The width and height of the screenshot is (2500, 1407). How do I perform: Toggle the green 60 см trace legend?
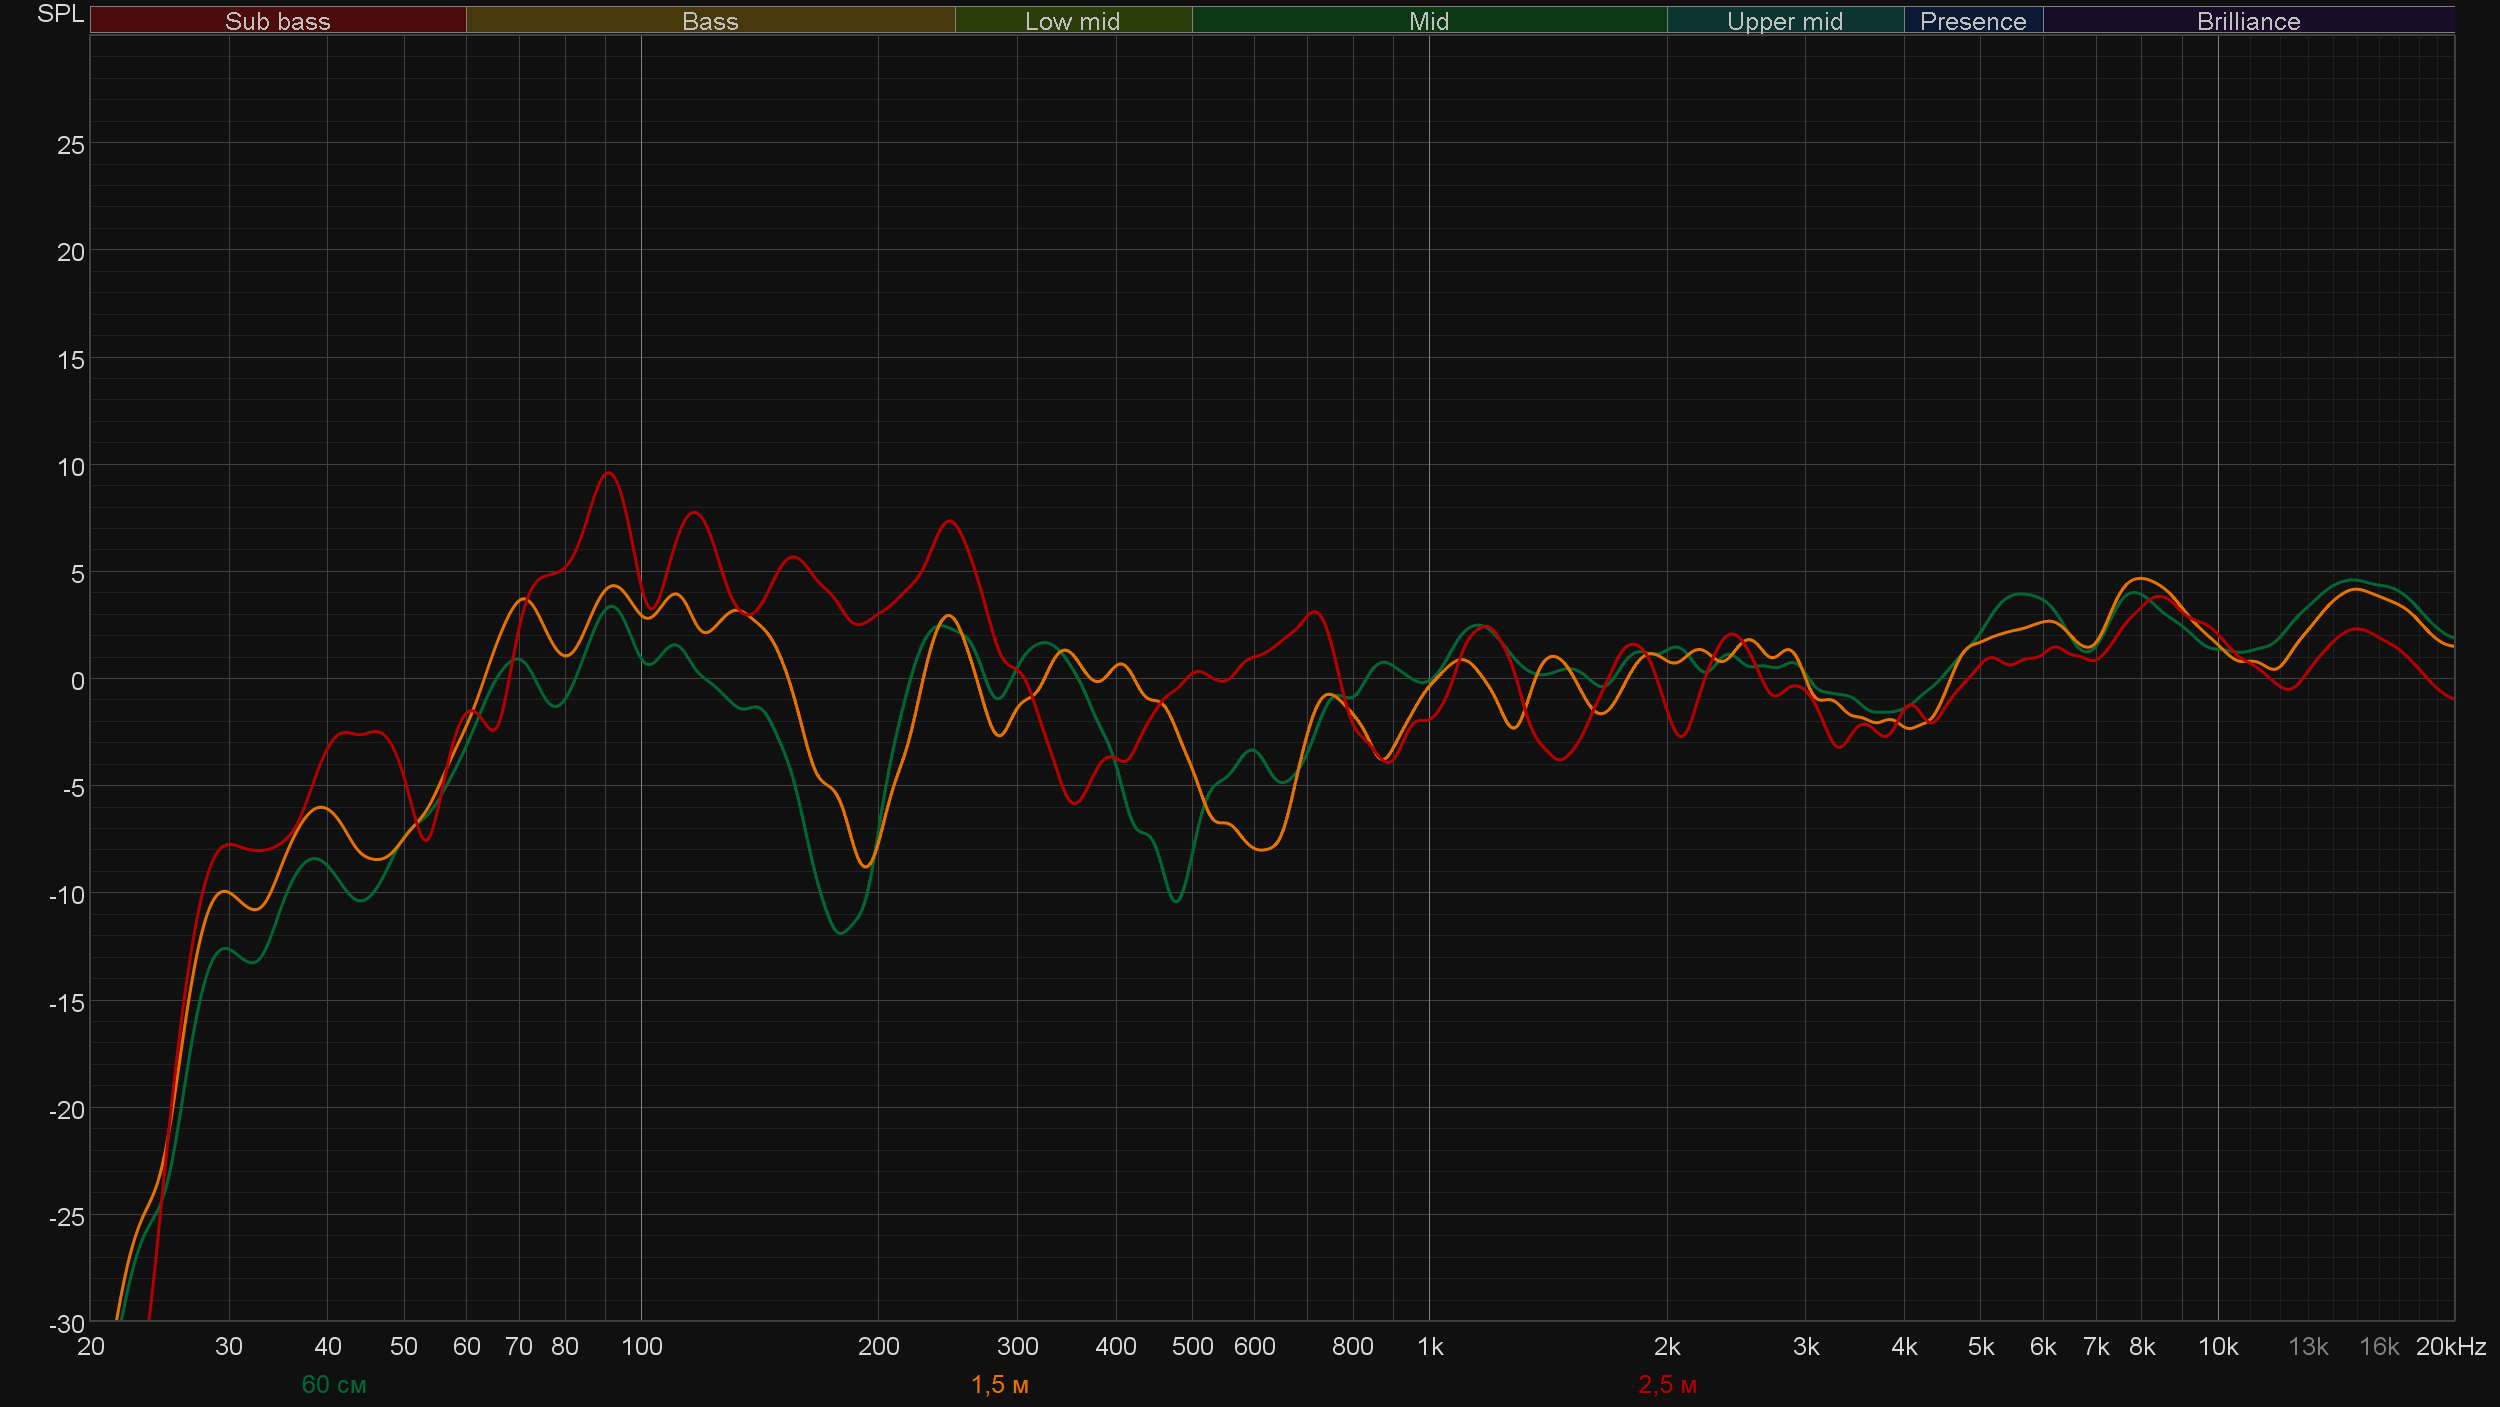(x=334, y=1384)
